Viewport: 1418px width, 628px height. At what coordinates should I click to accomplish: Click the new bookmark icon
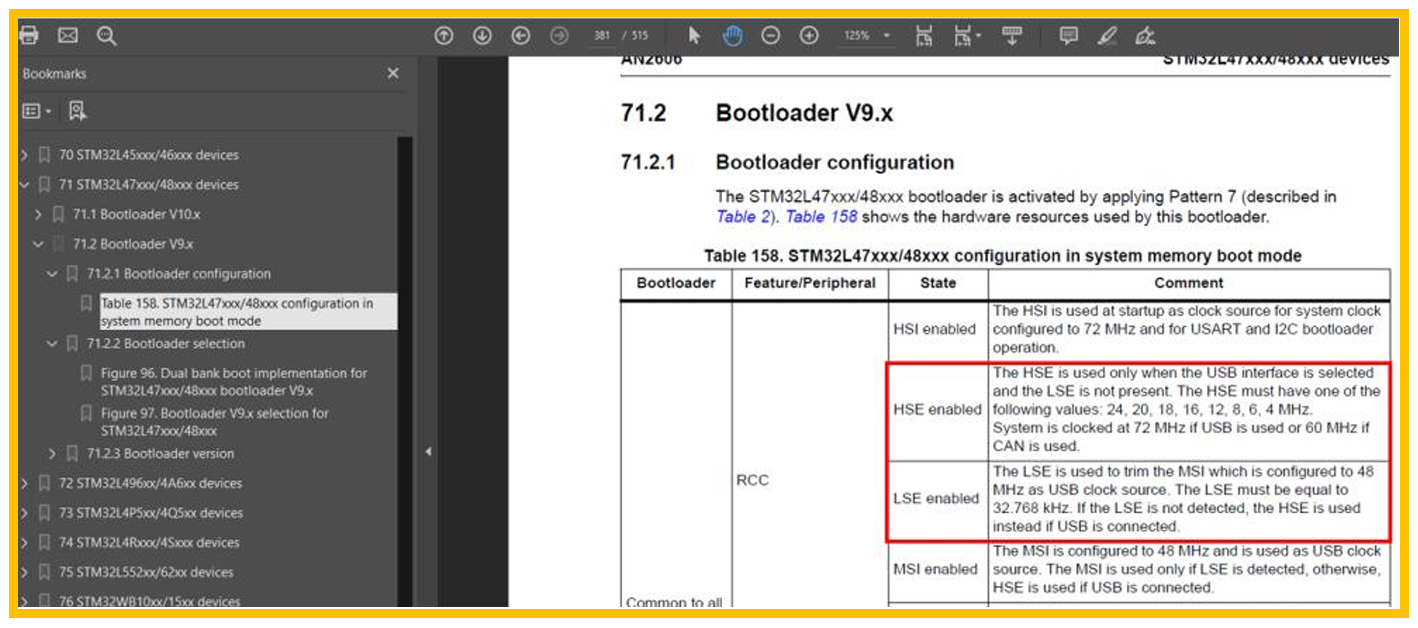click(x=77, y=111)
